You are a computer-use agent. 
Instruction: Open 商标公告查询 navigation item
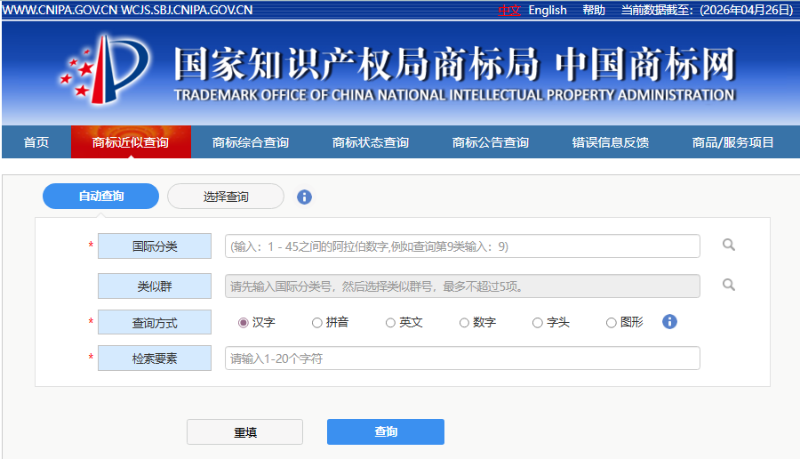pyautogui.click(x=490, y=142)
